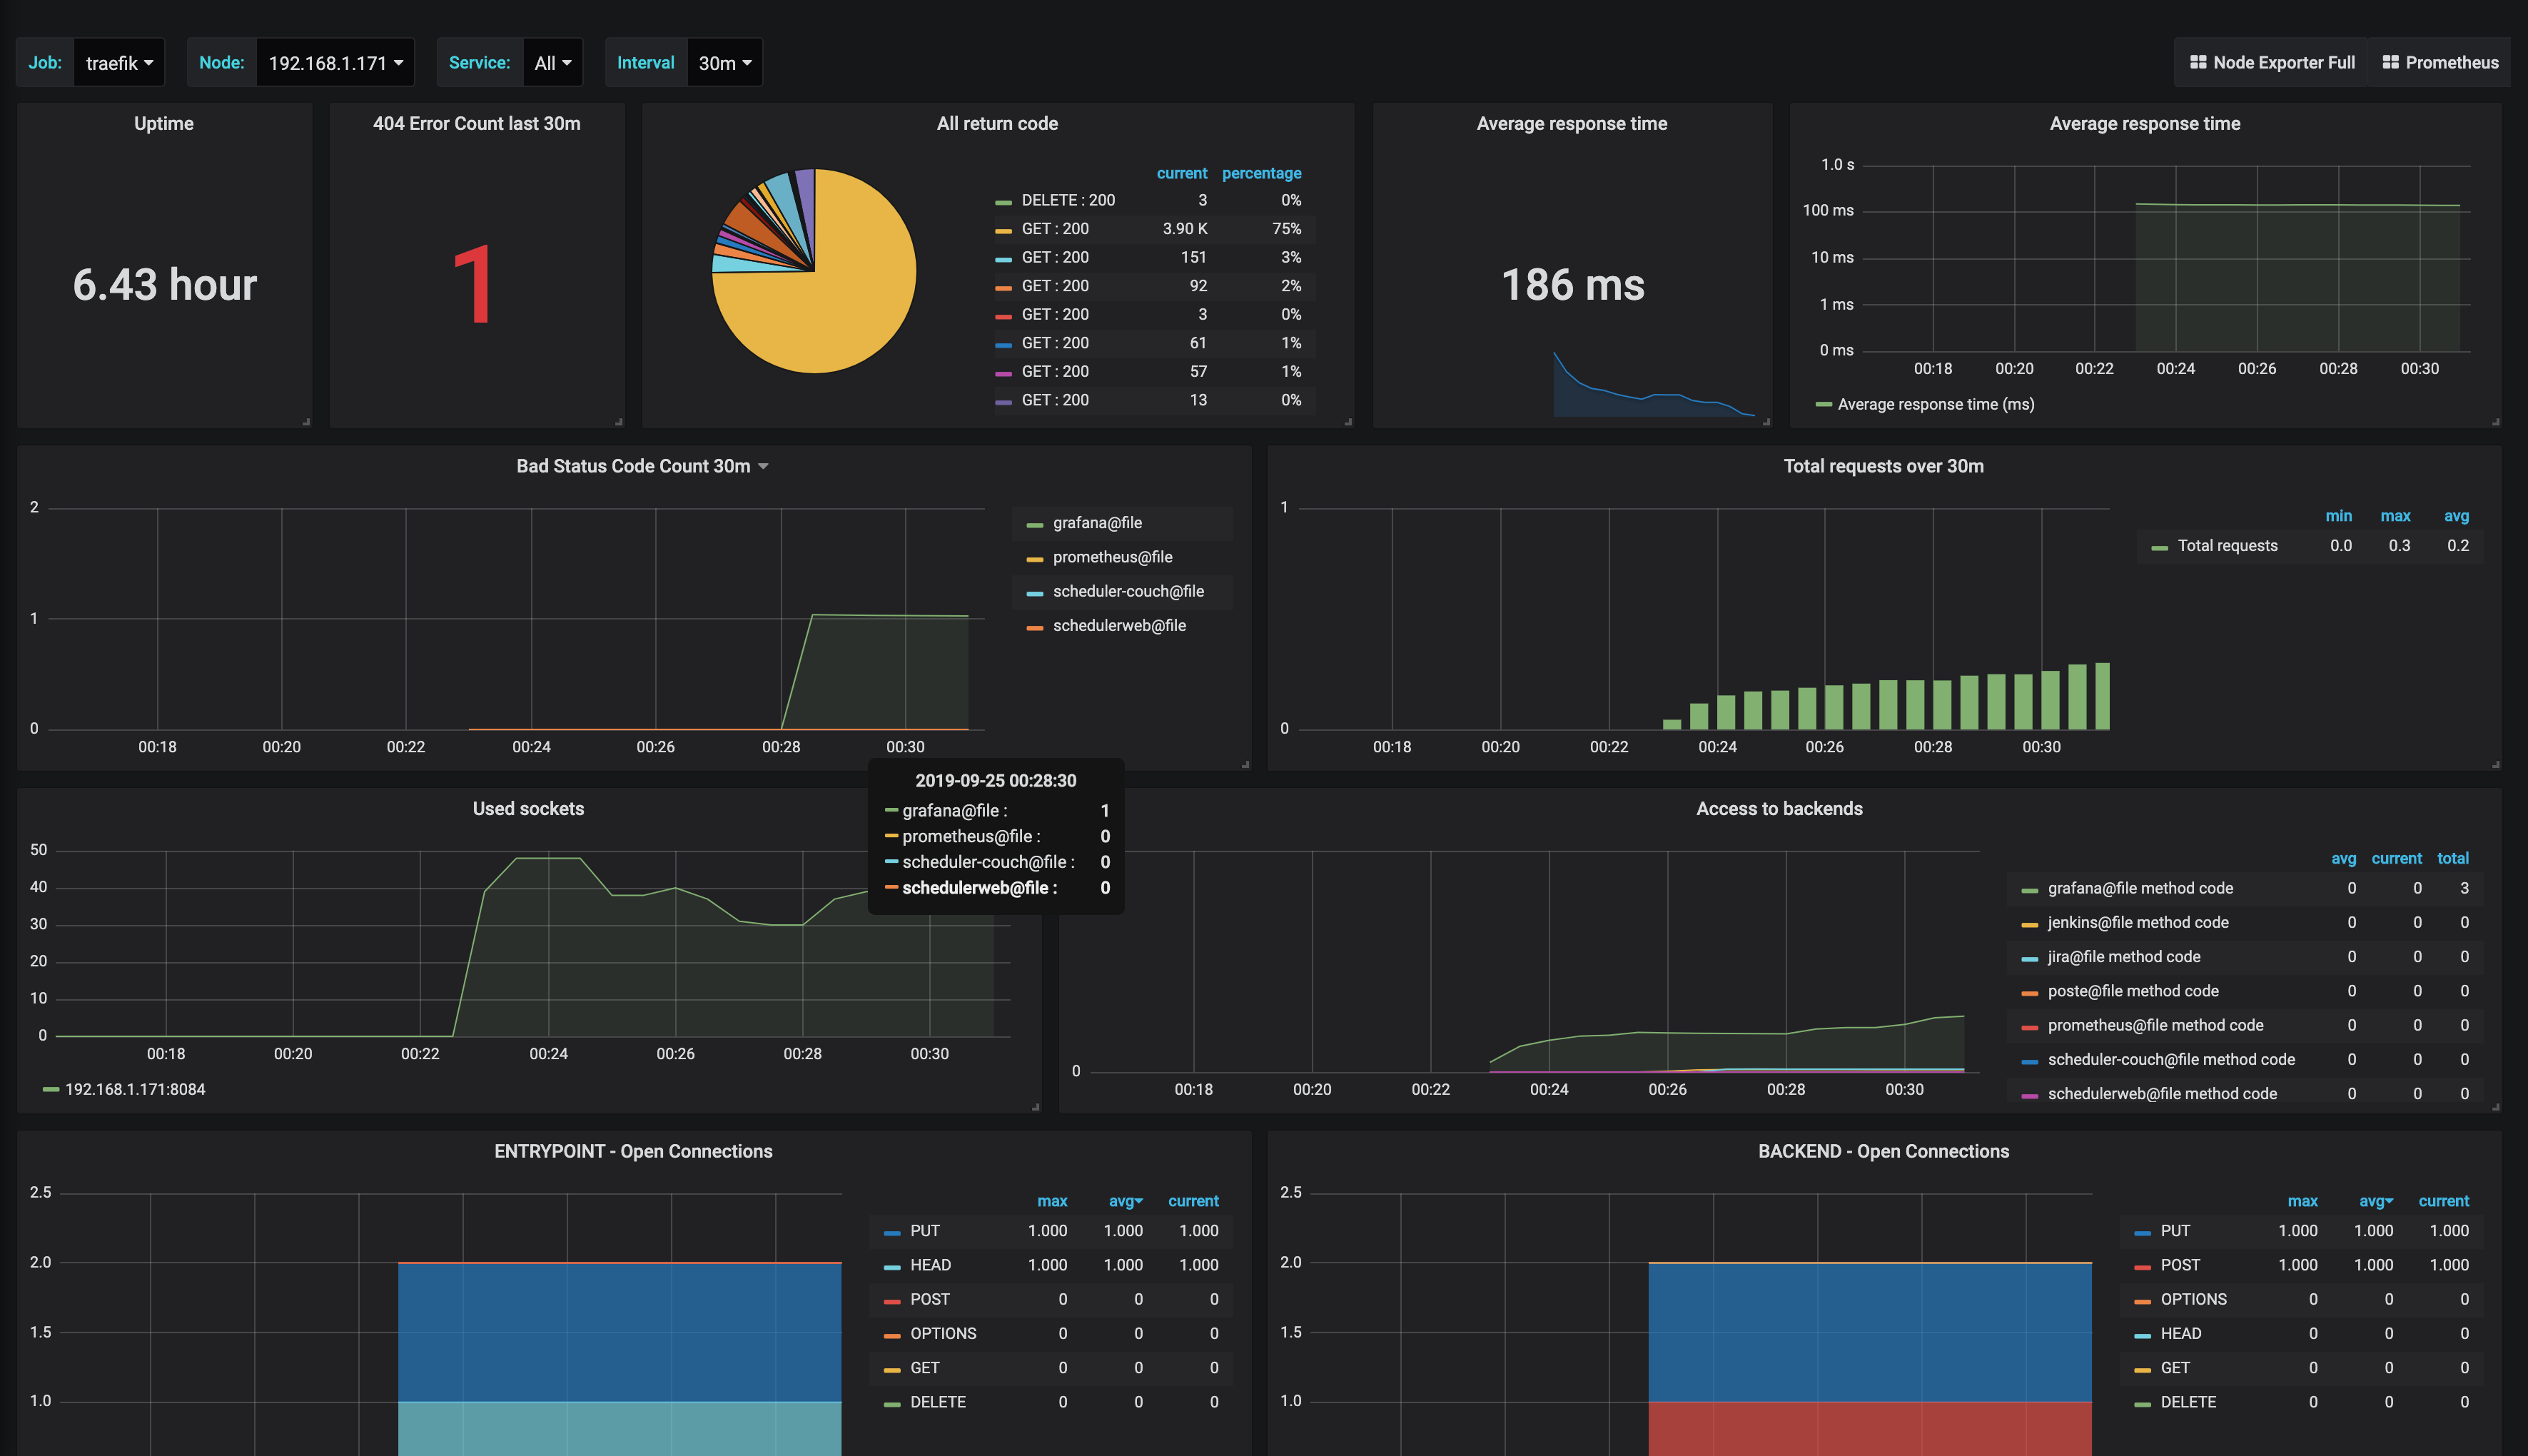Sort Access to backends legend by total
This screenshot has width=2528, height=1456.
(2452, 858)
